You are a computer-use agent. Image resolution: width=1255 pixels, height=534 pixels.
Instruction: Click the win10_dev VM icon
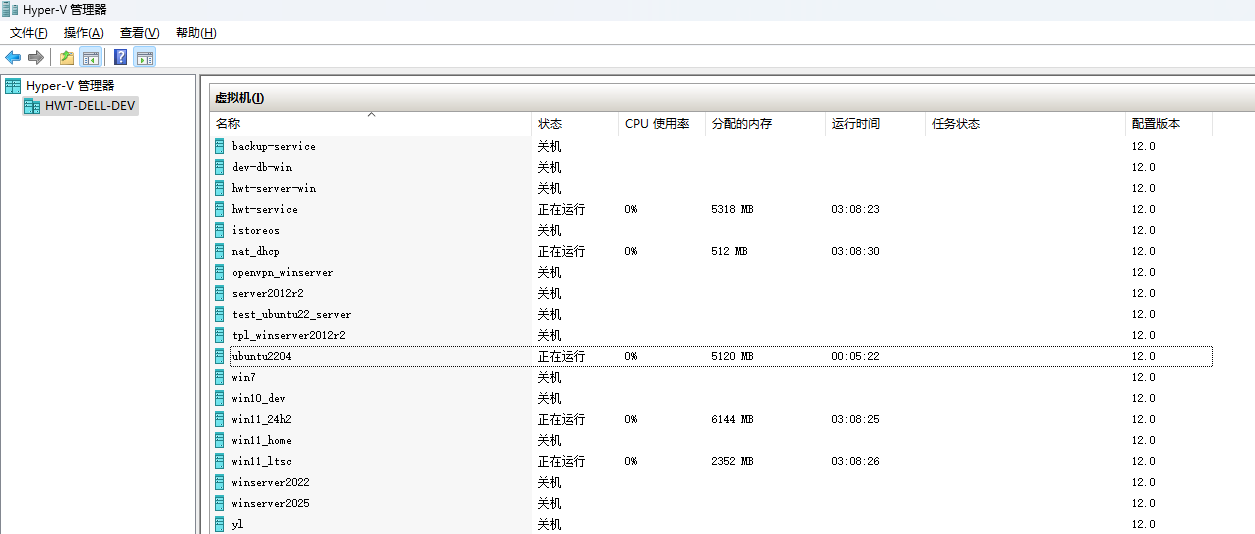tap(220, 398)
